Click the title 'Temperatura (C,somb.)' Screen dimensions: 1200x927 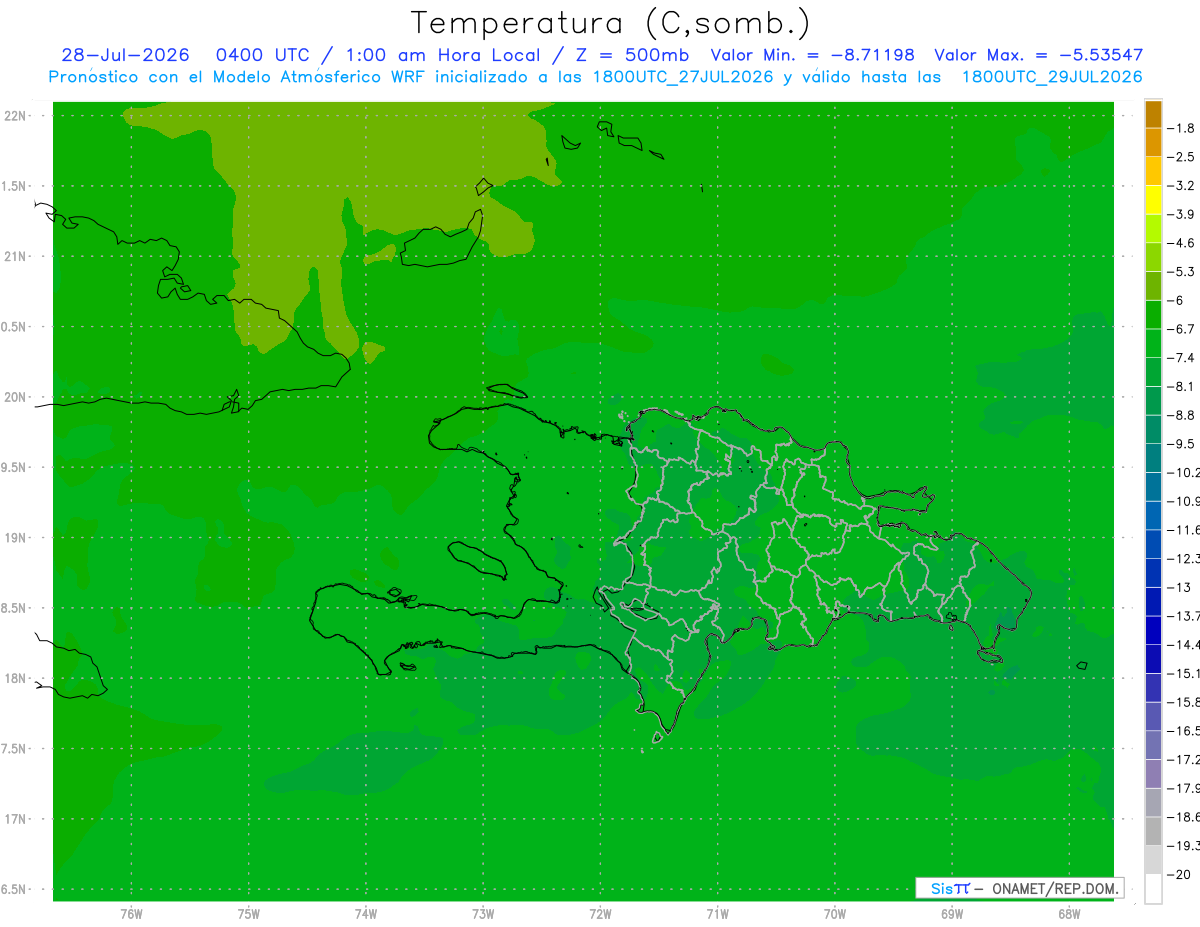coord(611,23)
